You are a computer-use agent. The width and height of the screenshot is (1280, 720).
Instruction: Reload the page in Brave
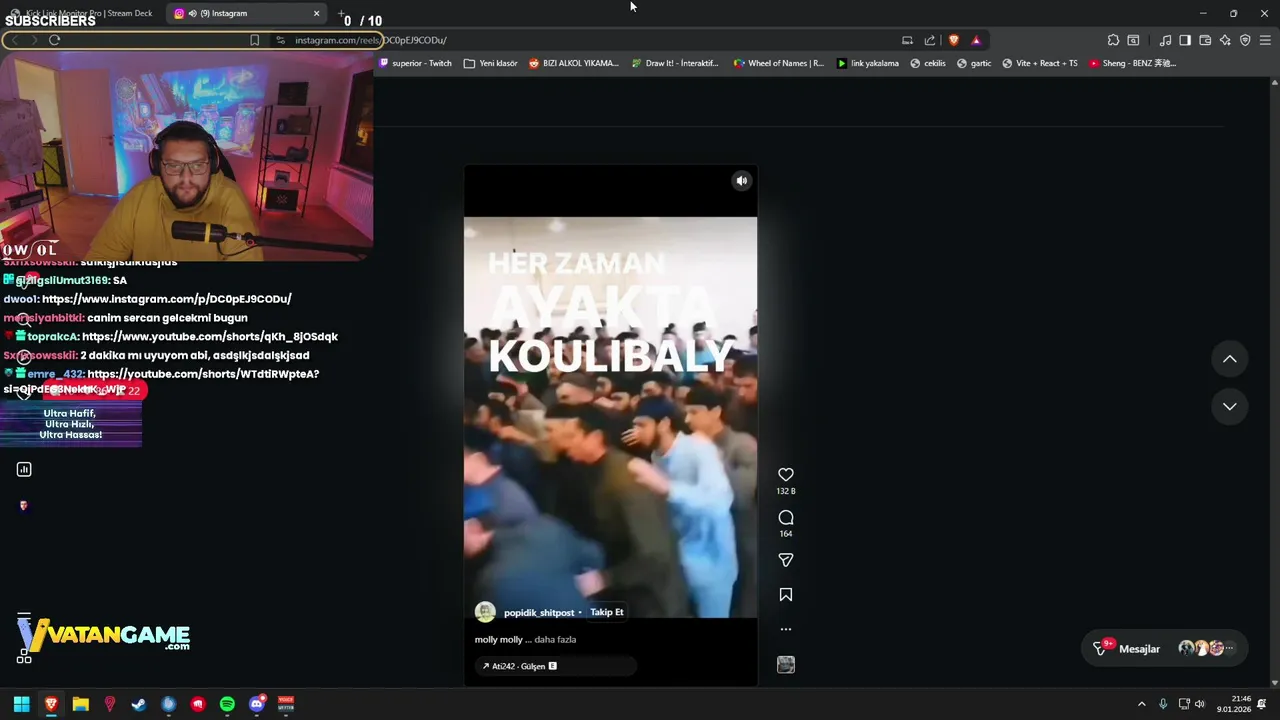tap(54, 40)
